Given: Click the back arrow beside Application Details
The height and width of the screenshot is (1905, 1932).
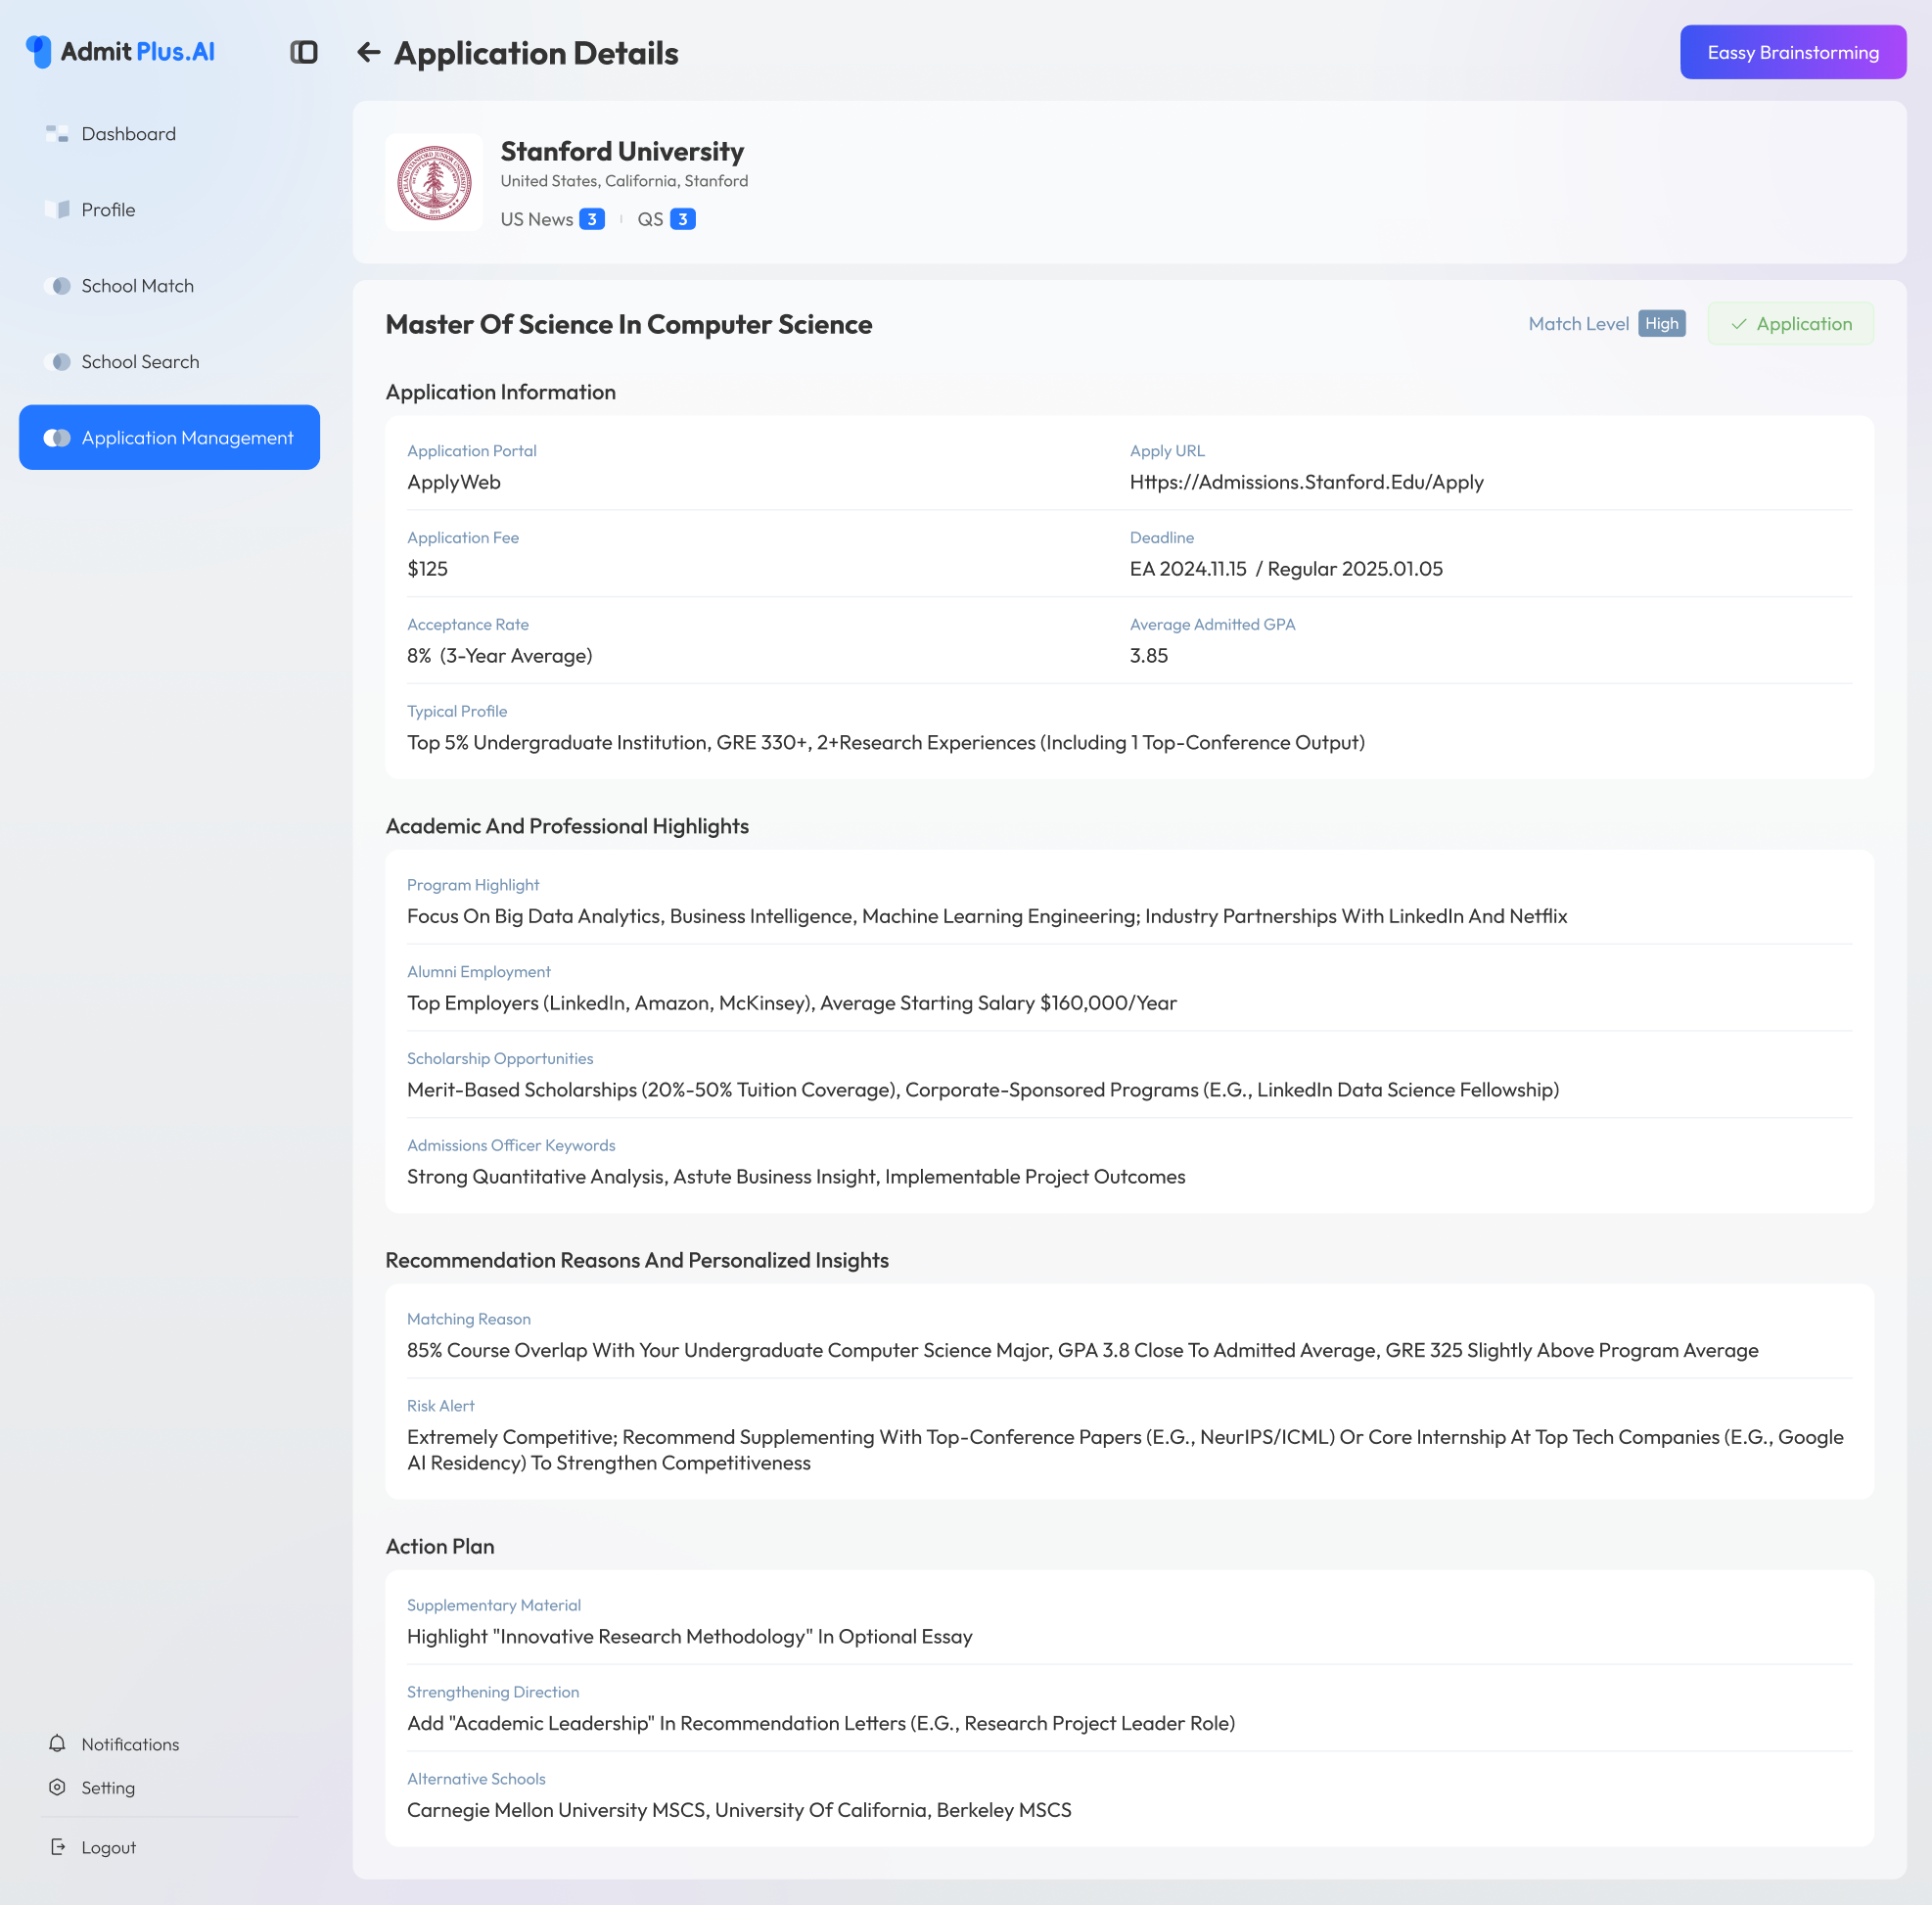Looking at the screenshot, I should pos(368,53).
